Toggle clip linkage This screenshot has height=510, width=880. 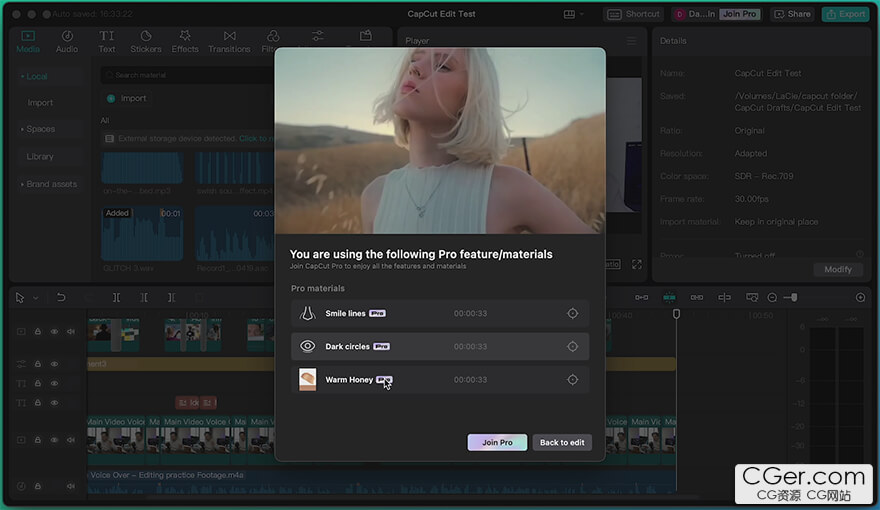[x=696, y=297]
